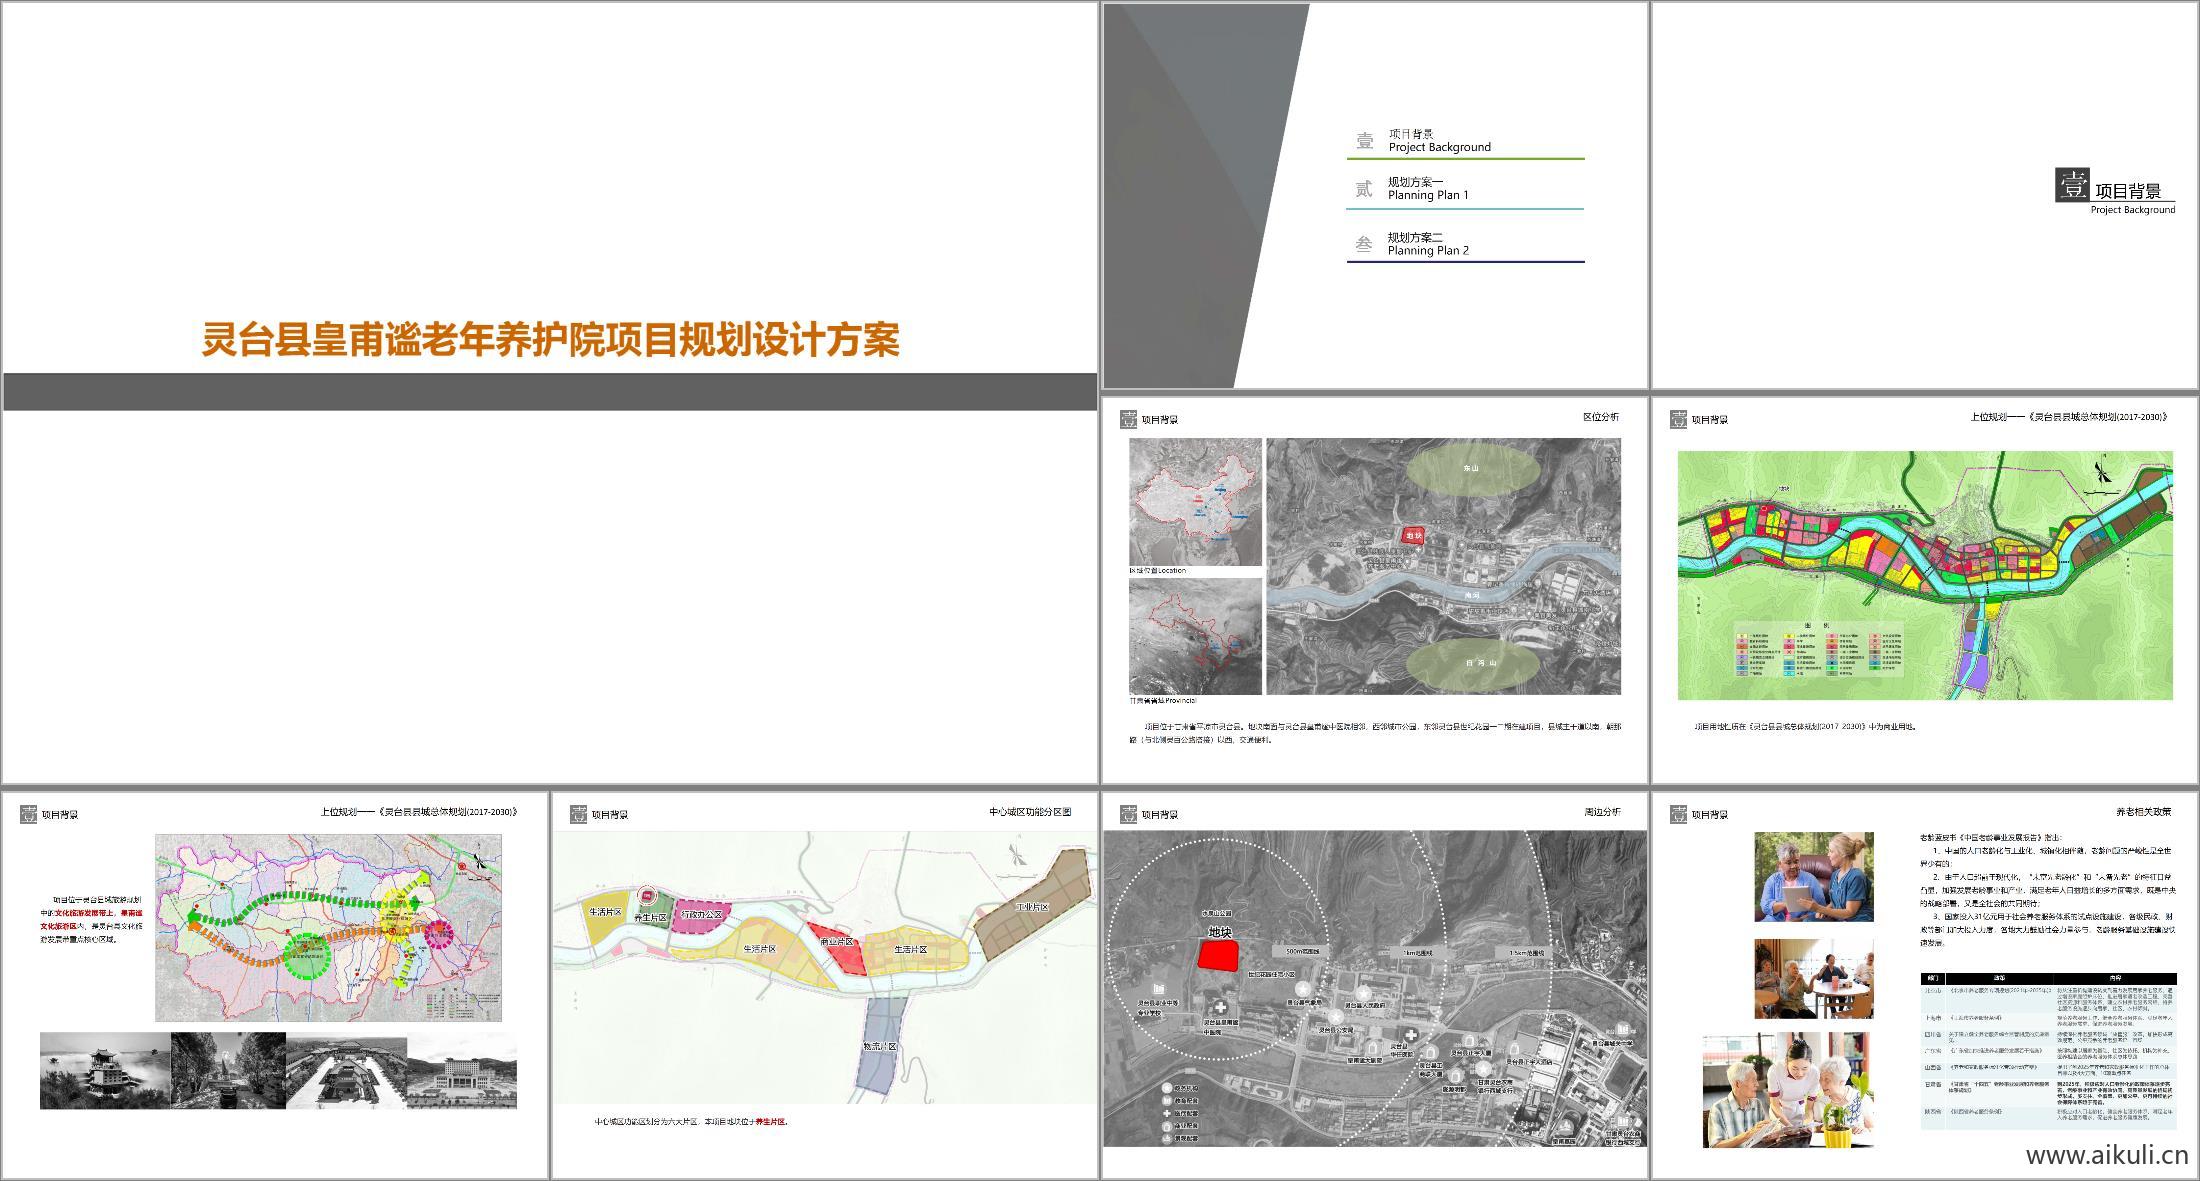Click the 叁 numeral icon beside Planning Plan 2

tap(1364, 244)
